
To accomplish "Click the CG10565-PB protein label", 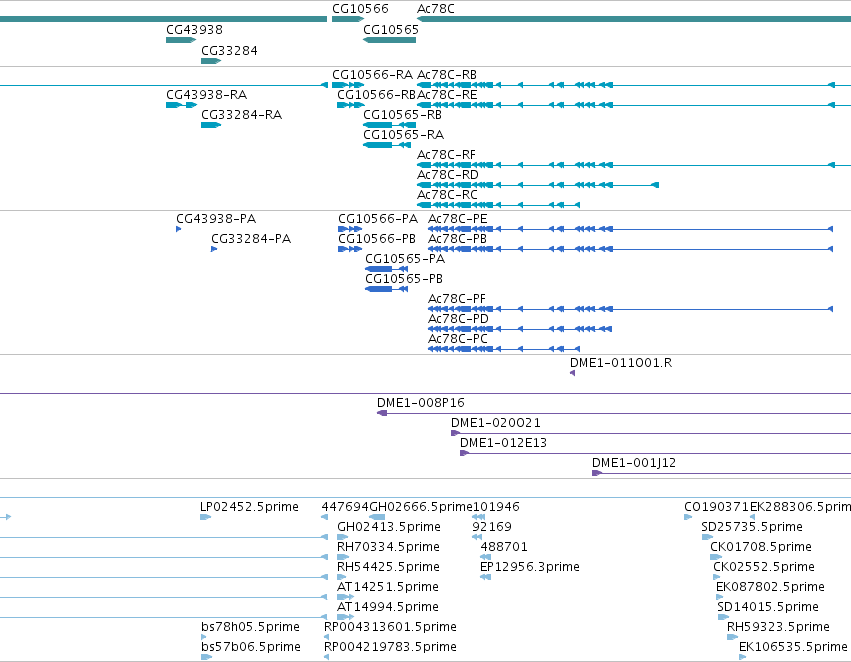I will tap(404, 278).
